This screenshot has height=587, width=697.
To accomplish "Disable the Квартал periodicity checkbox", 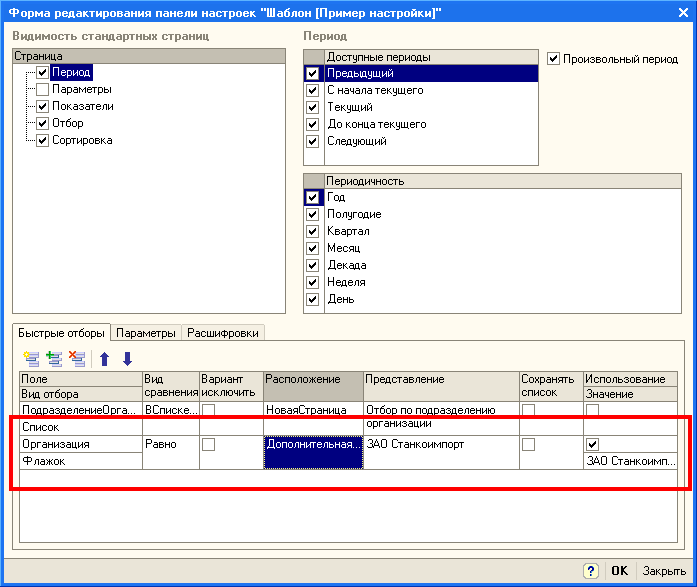I will [313, 232].
